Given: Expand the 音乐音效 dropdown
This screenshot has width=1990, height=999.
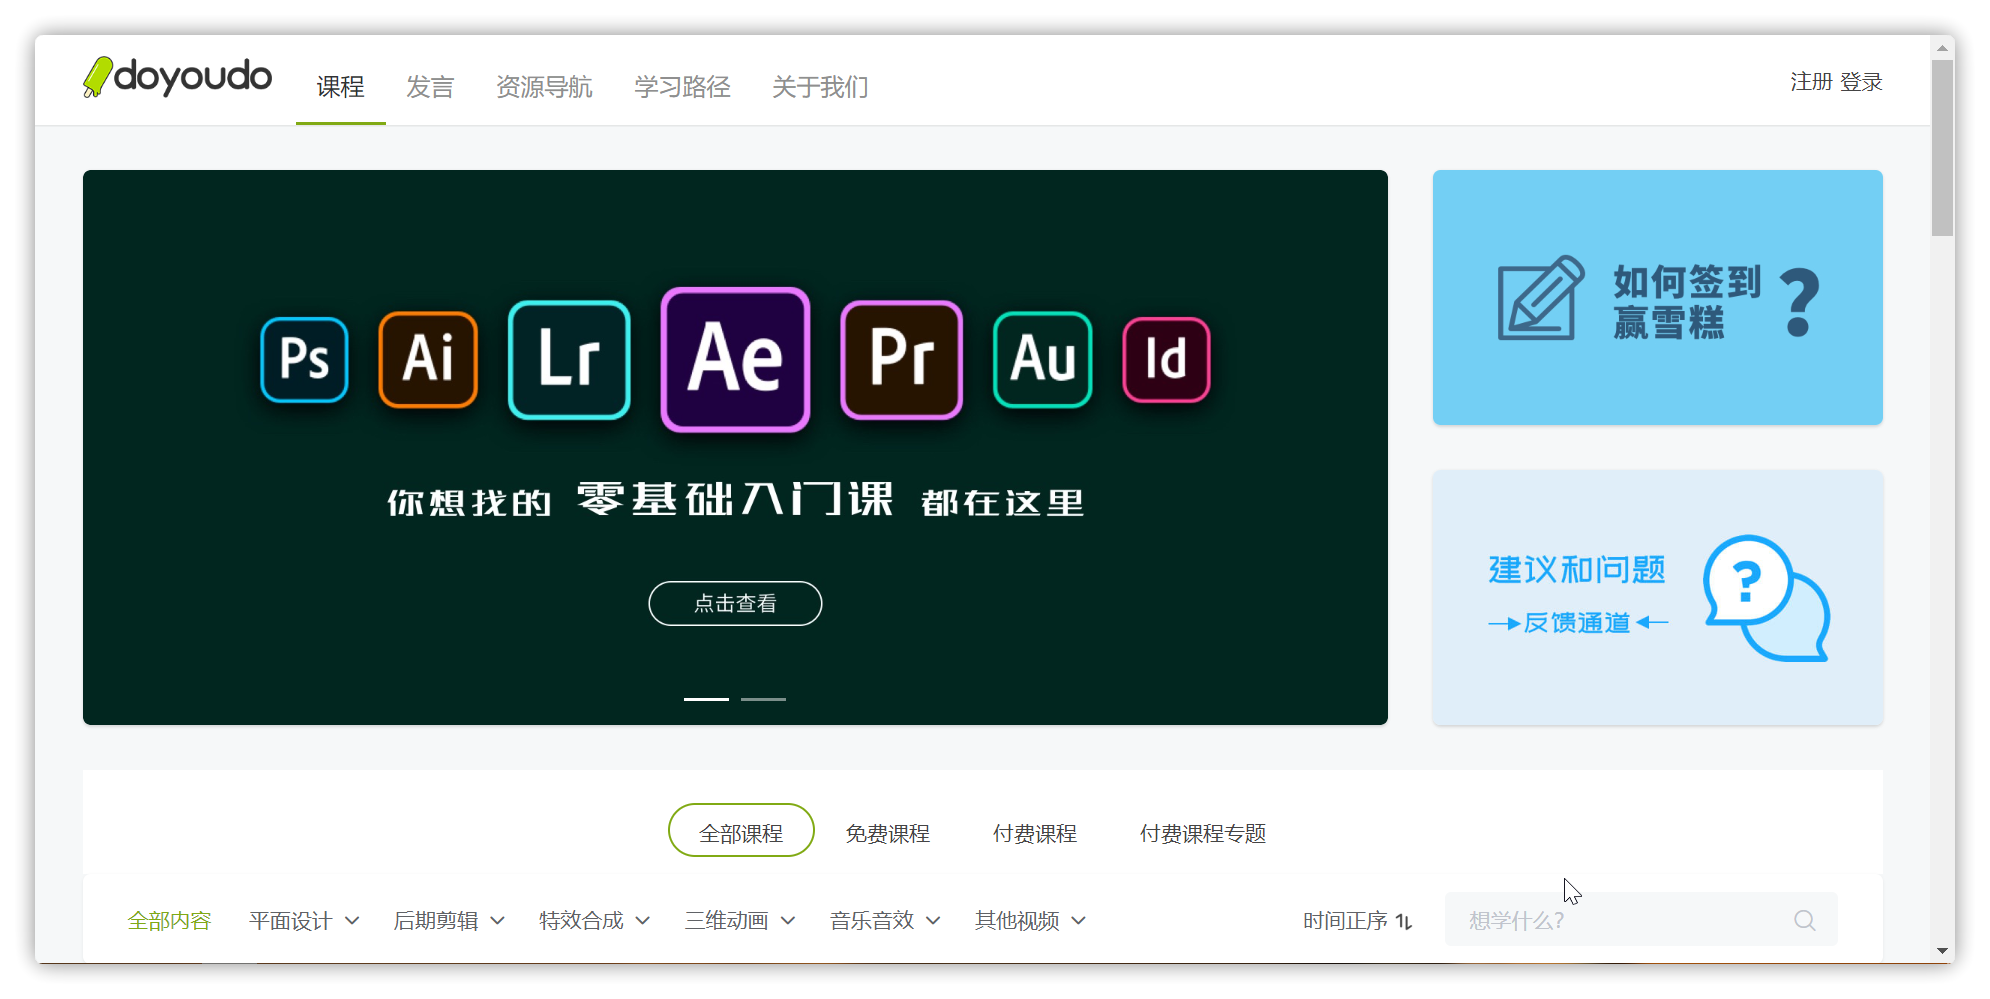Looking at the screenshot, I should tap(885, 921).
